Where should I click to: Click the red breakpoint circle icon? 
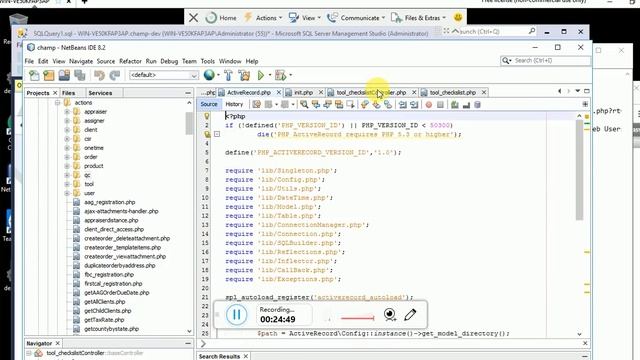pyautogui.click(x=429, y=104)
